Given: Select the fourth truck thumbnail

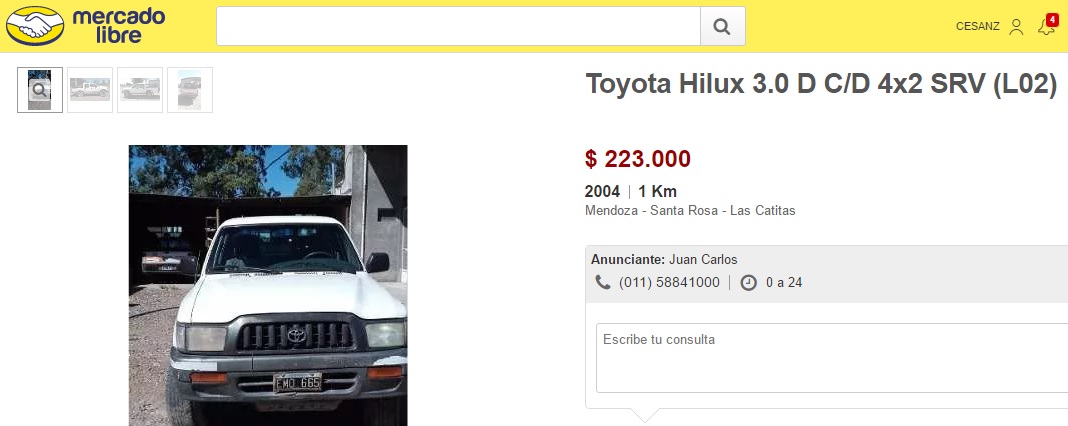Looking at the screenshot, I should [x=189, y=90].
